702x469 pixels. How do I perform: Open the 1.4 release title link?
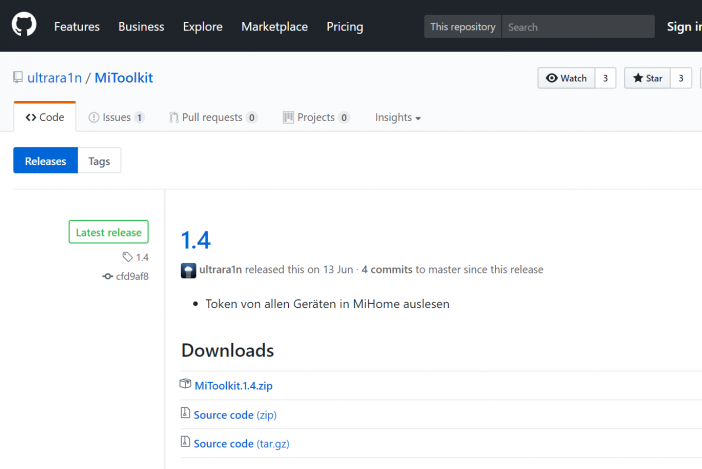[196, 240]
